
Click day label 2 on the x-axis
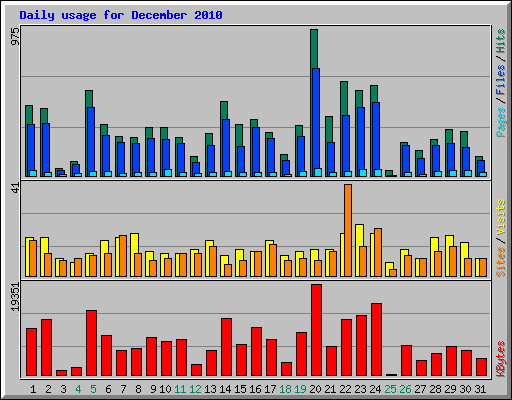(48, 389)
